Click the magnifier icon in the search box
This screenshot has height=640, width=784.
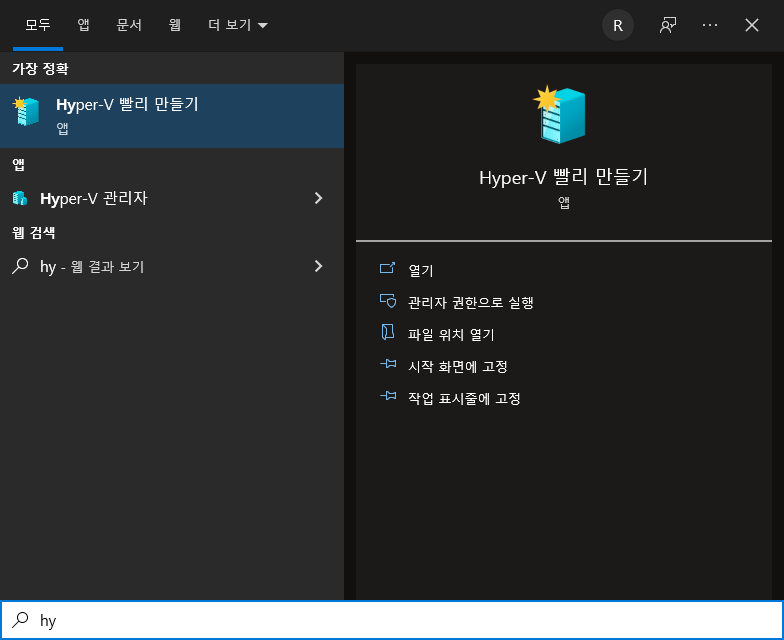[20, 620]
